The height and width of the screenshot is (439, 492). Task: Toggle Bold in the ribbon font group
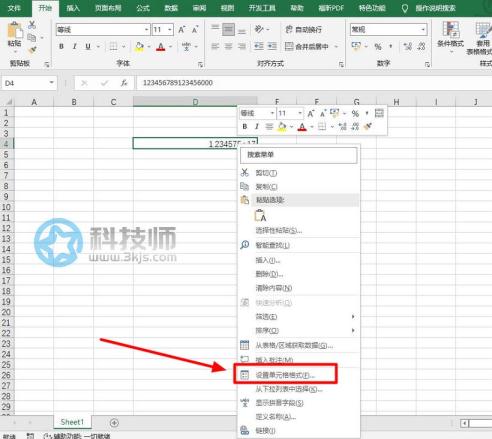pos(61,46)
